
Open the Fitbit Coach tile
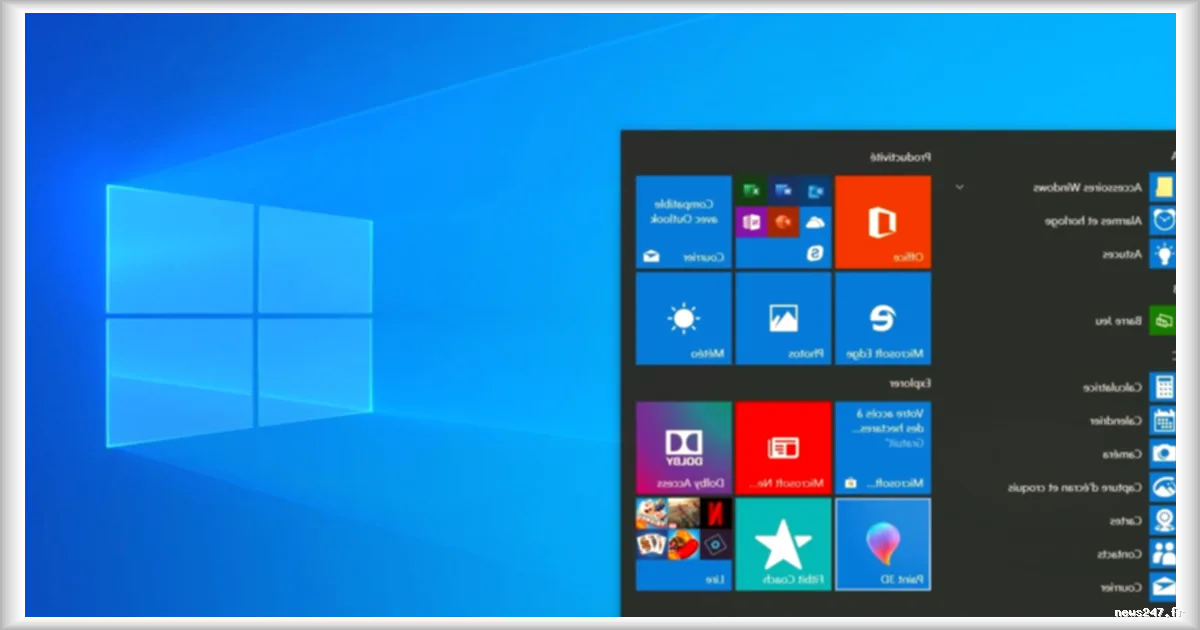tap(784, 544)
